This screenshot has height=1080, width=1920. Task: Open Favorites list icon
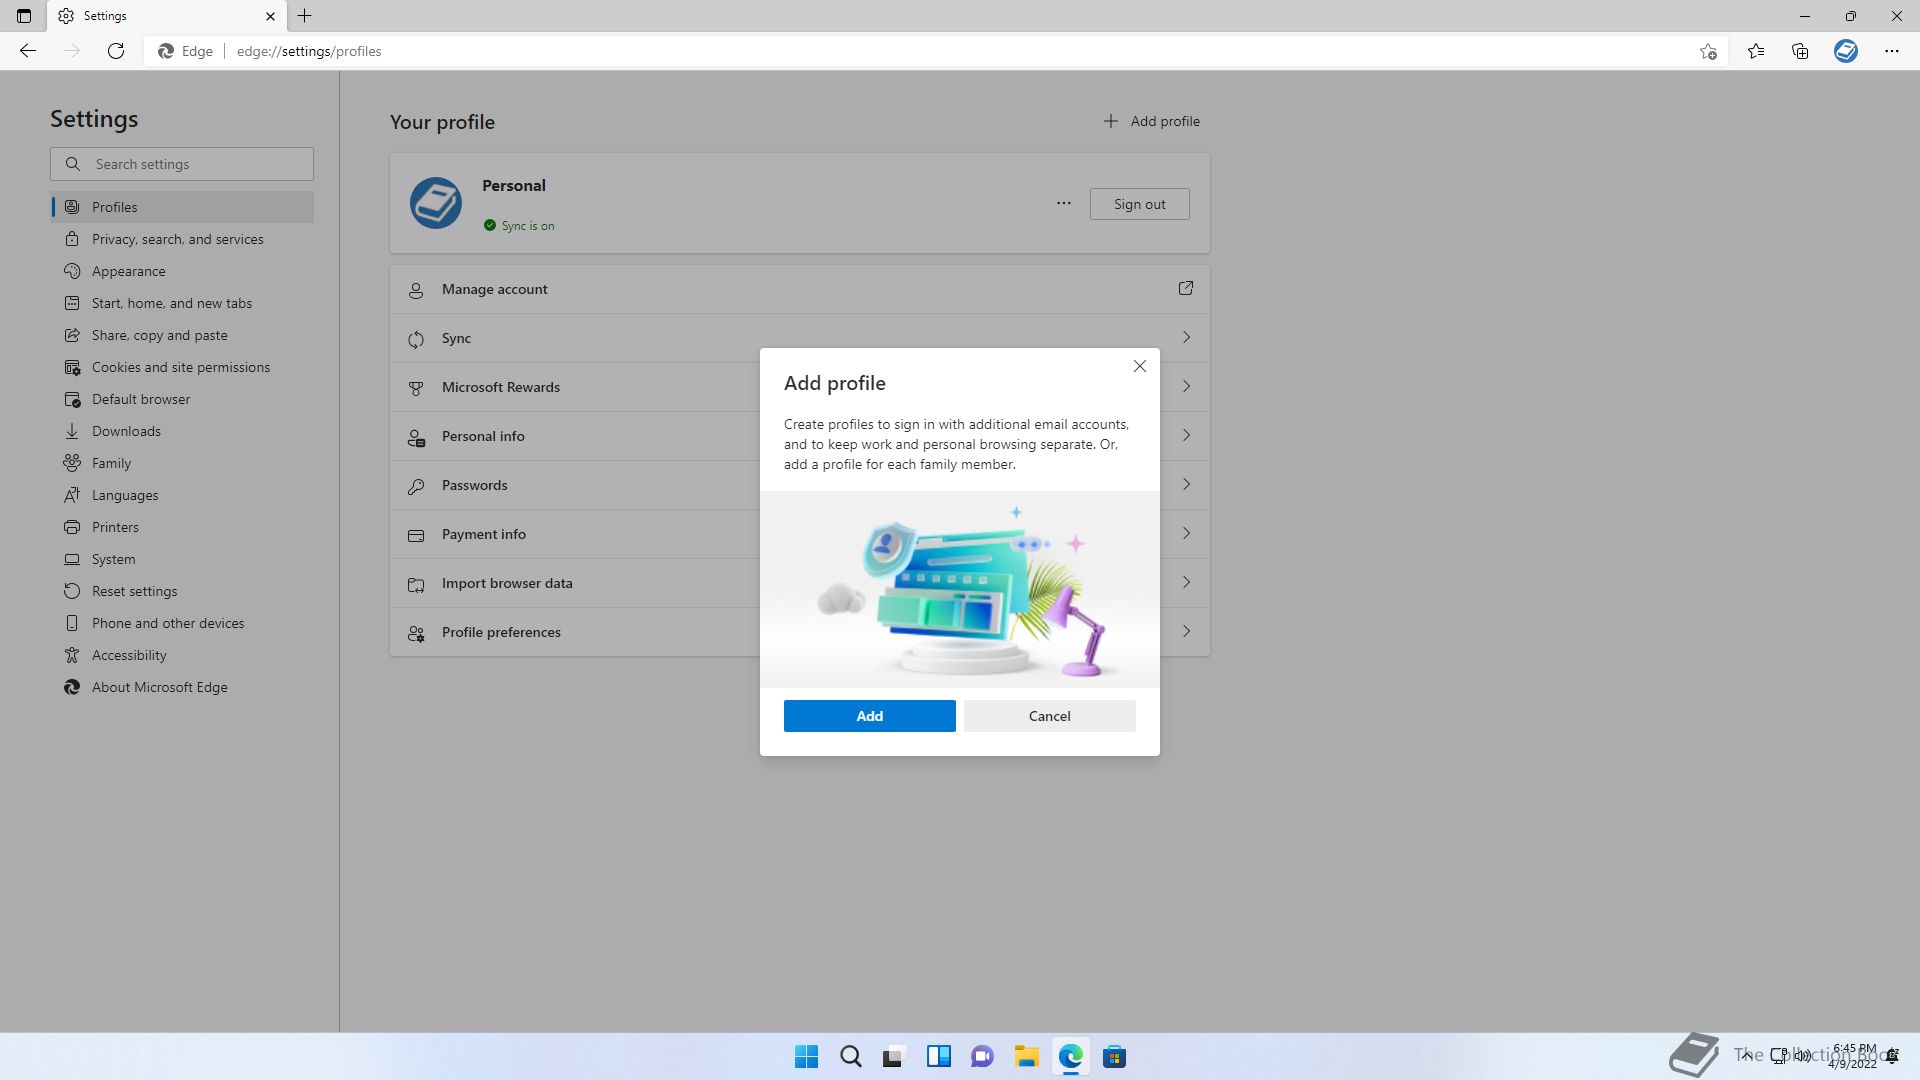click(x=1756, y=51)
